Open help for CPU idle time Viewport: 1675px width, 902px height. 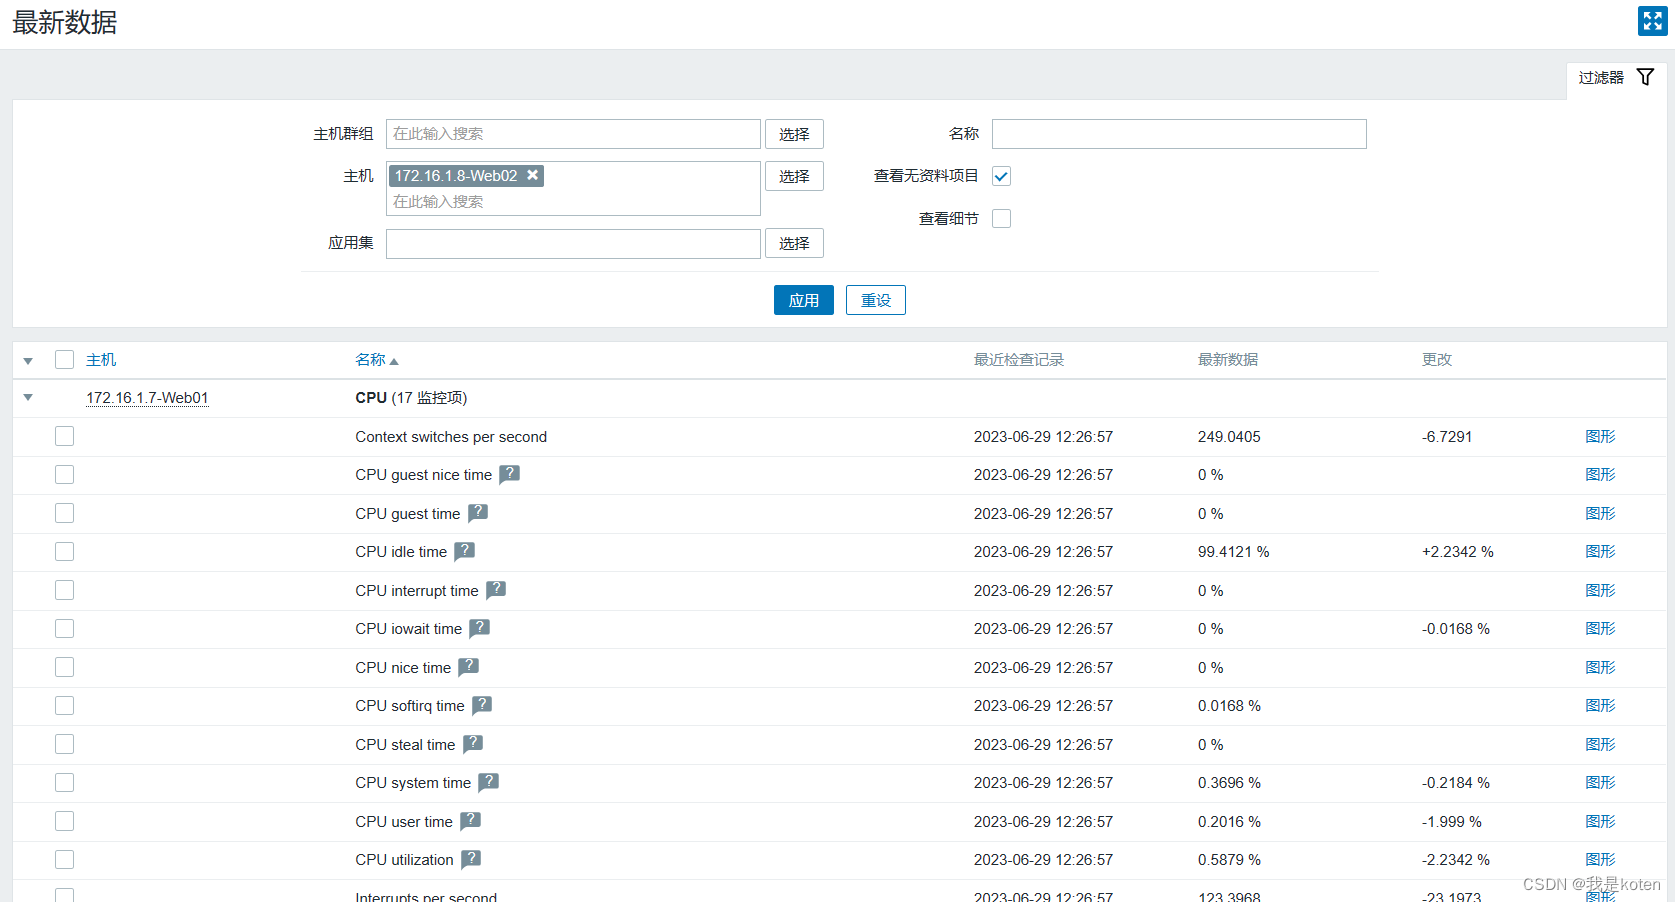coord(464,551)
